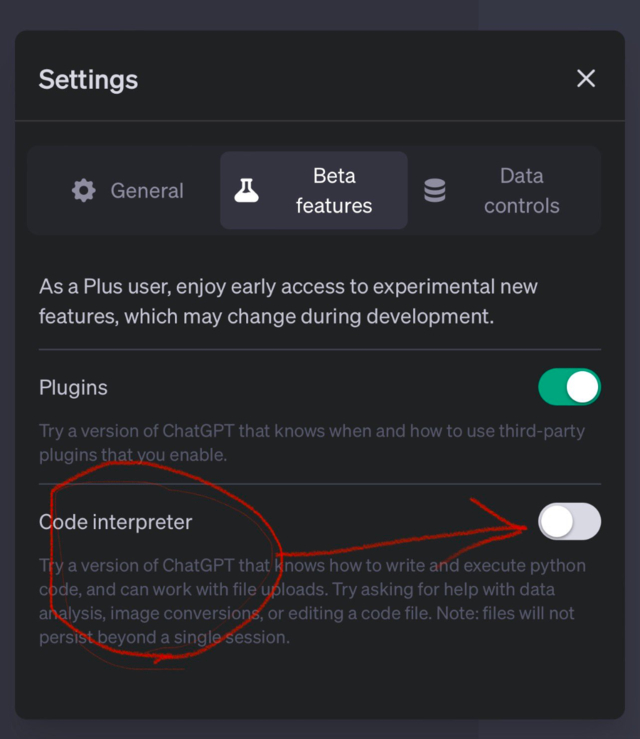This screenshot has height=739, width=640.
Task: Click the Settings dialog title
Action: click(x=88, y=79)
